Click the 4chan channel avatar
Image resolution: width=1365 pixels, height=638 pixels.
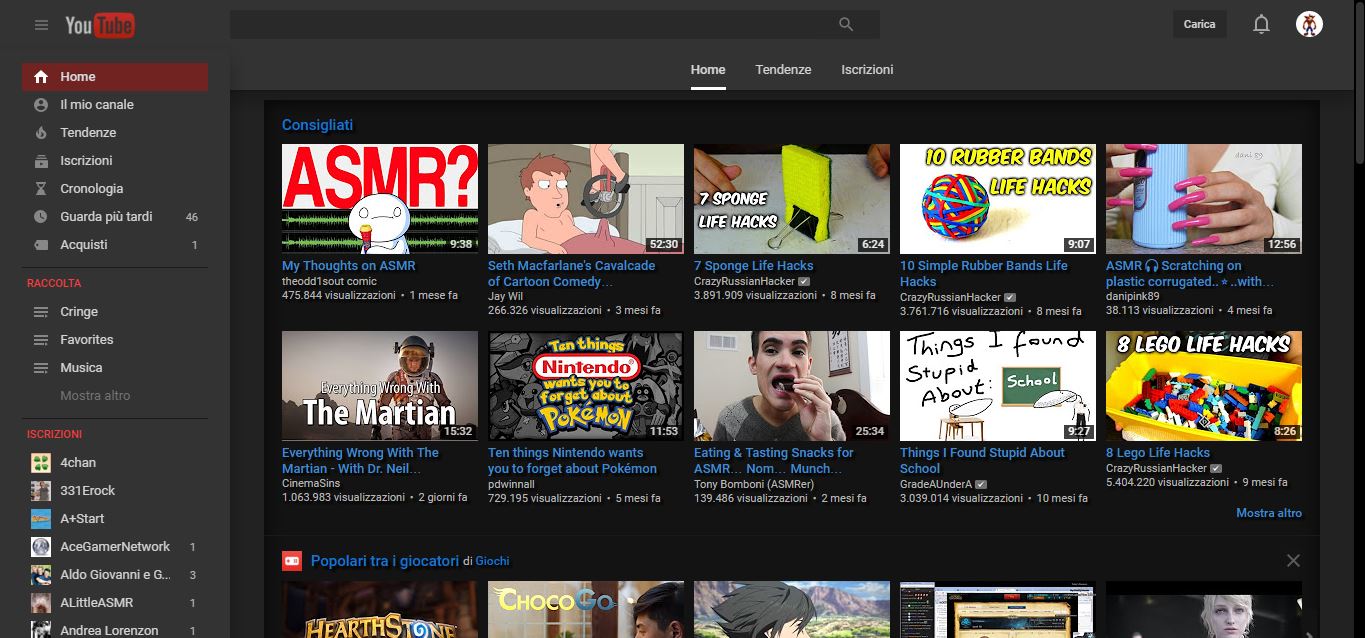click(x=41, y=463)
